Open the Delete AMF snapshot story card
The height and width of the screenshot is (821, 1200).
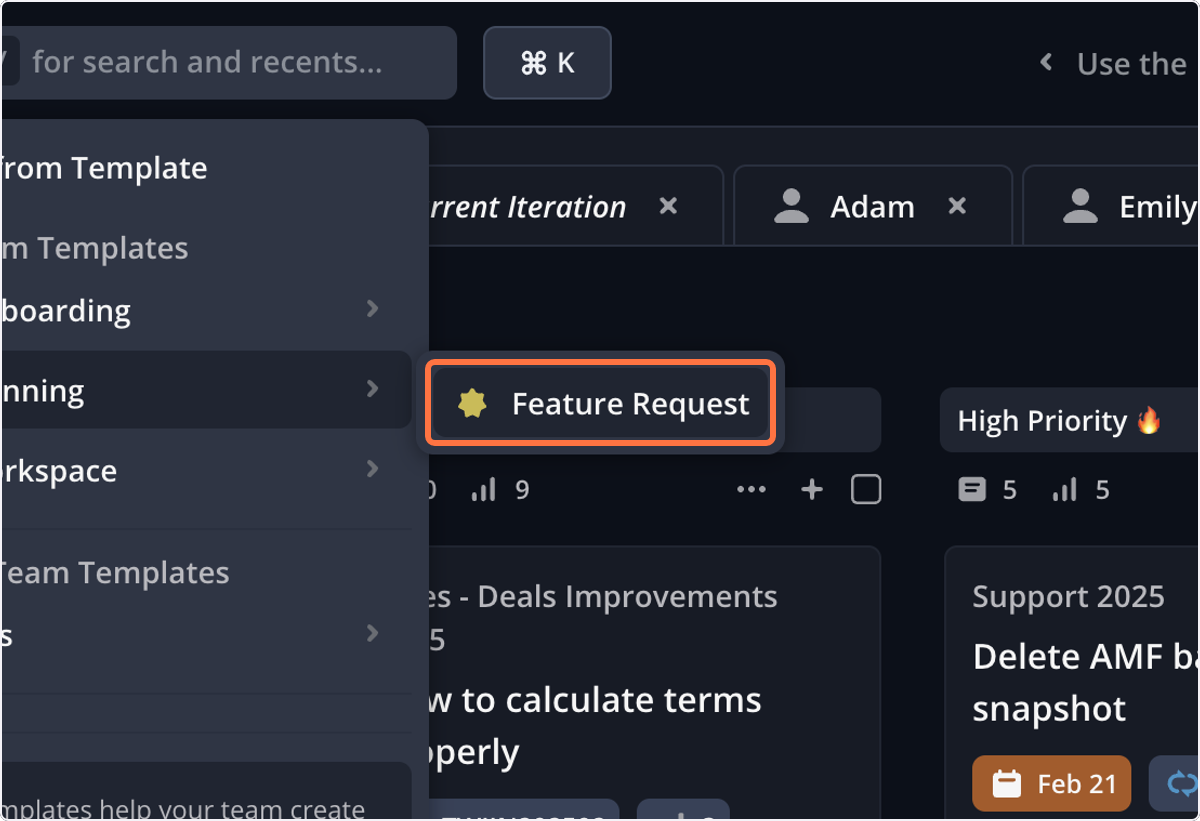point(1073,683)
